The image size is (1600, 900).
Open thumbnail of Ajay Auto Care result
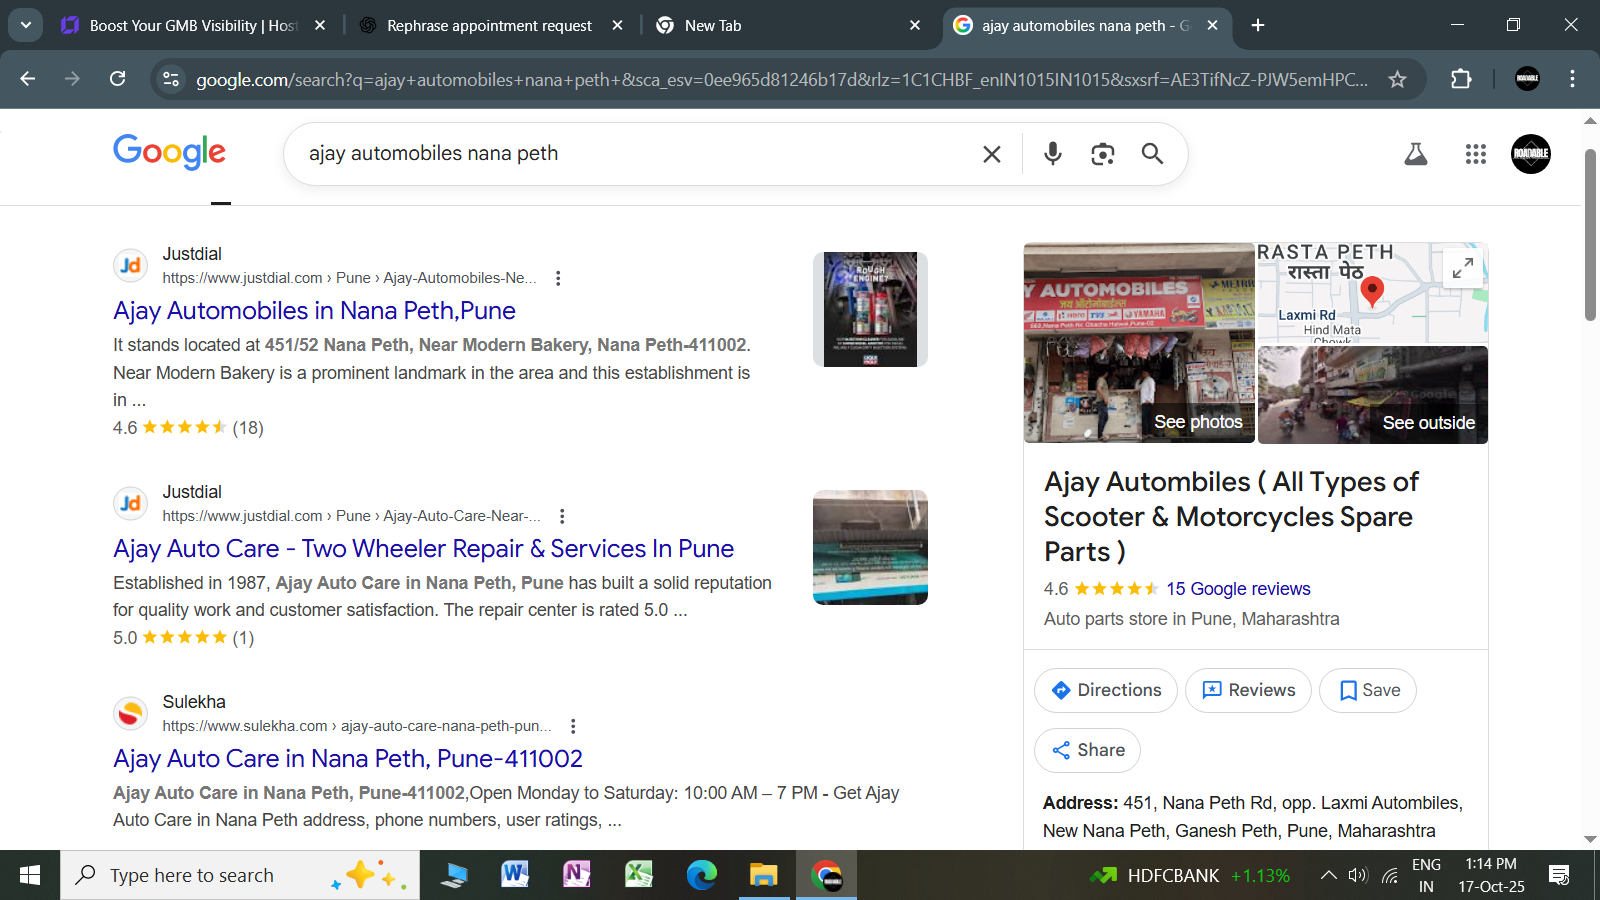870,547
